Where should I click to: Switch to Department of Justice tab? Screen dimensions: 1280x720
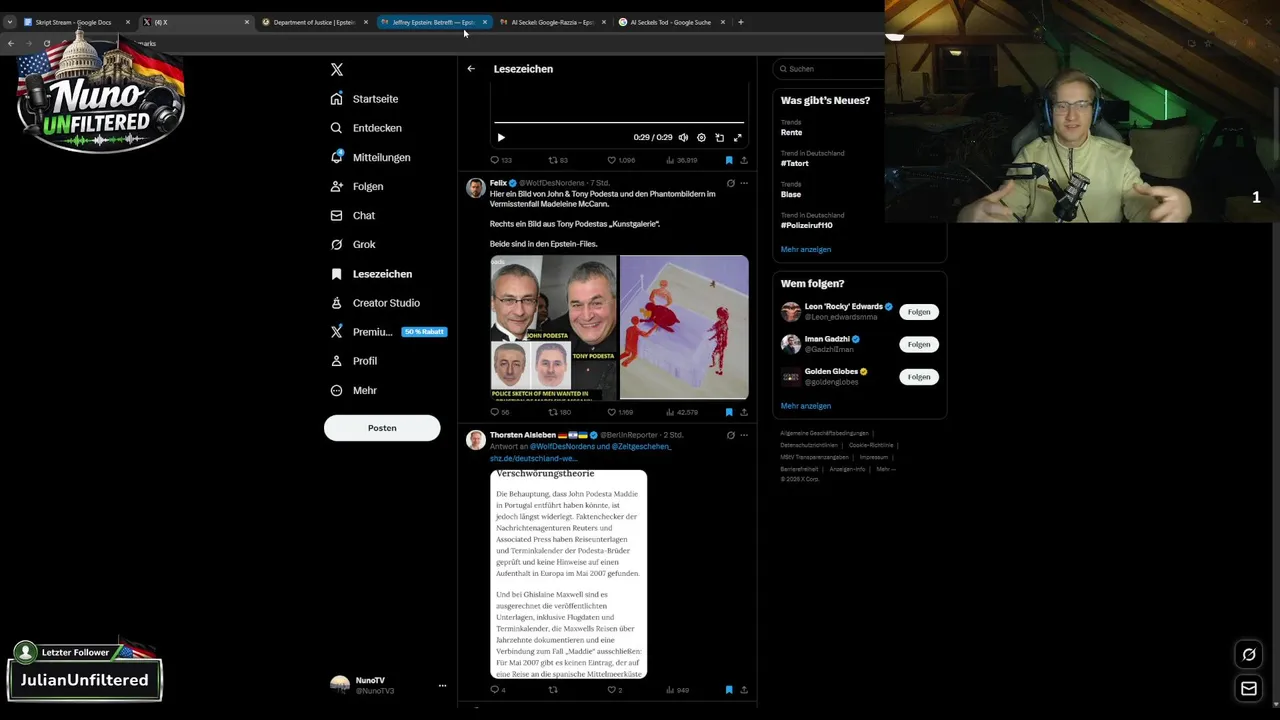click(314, 22)
